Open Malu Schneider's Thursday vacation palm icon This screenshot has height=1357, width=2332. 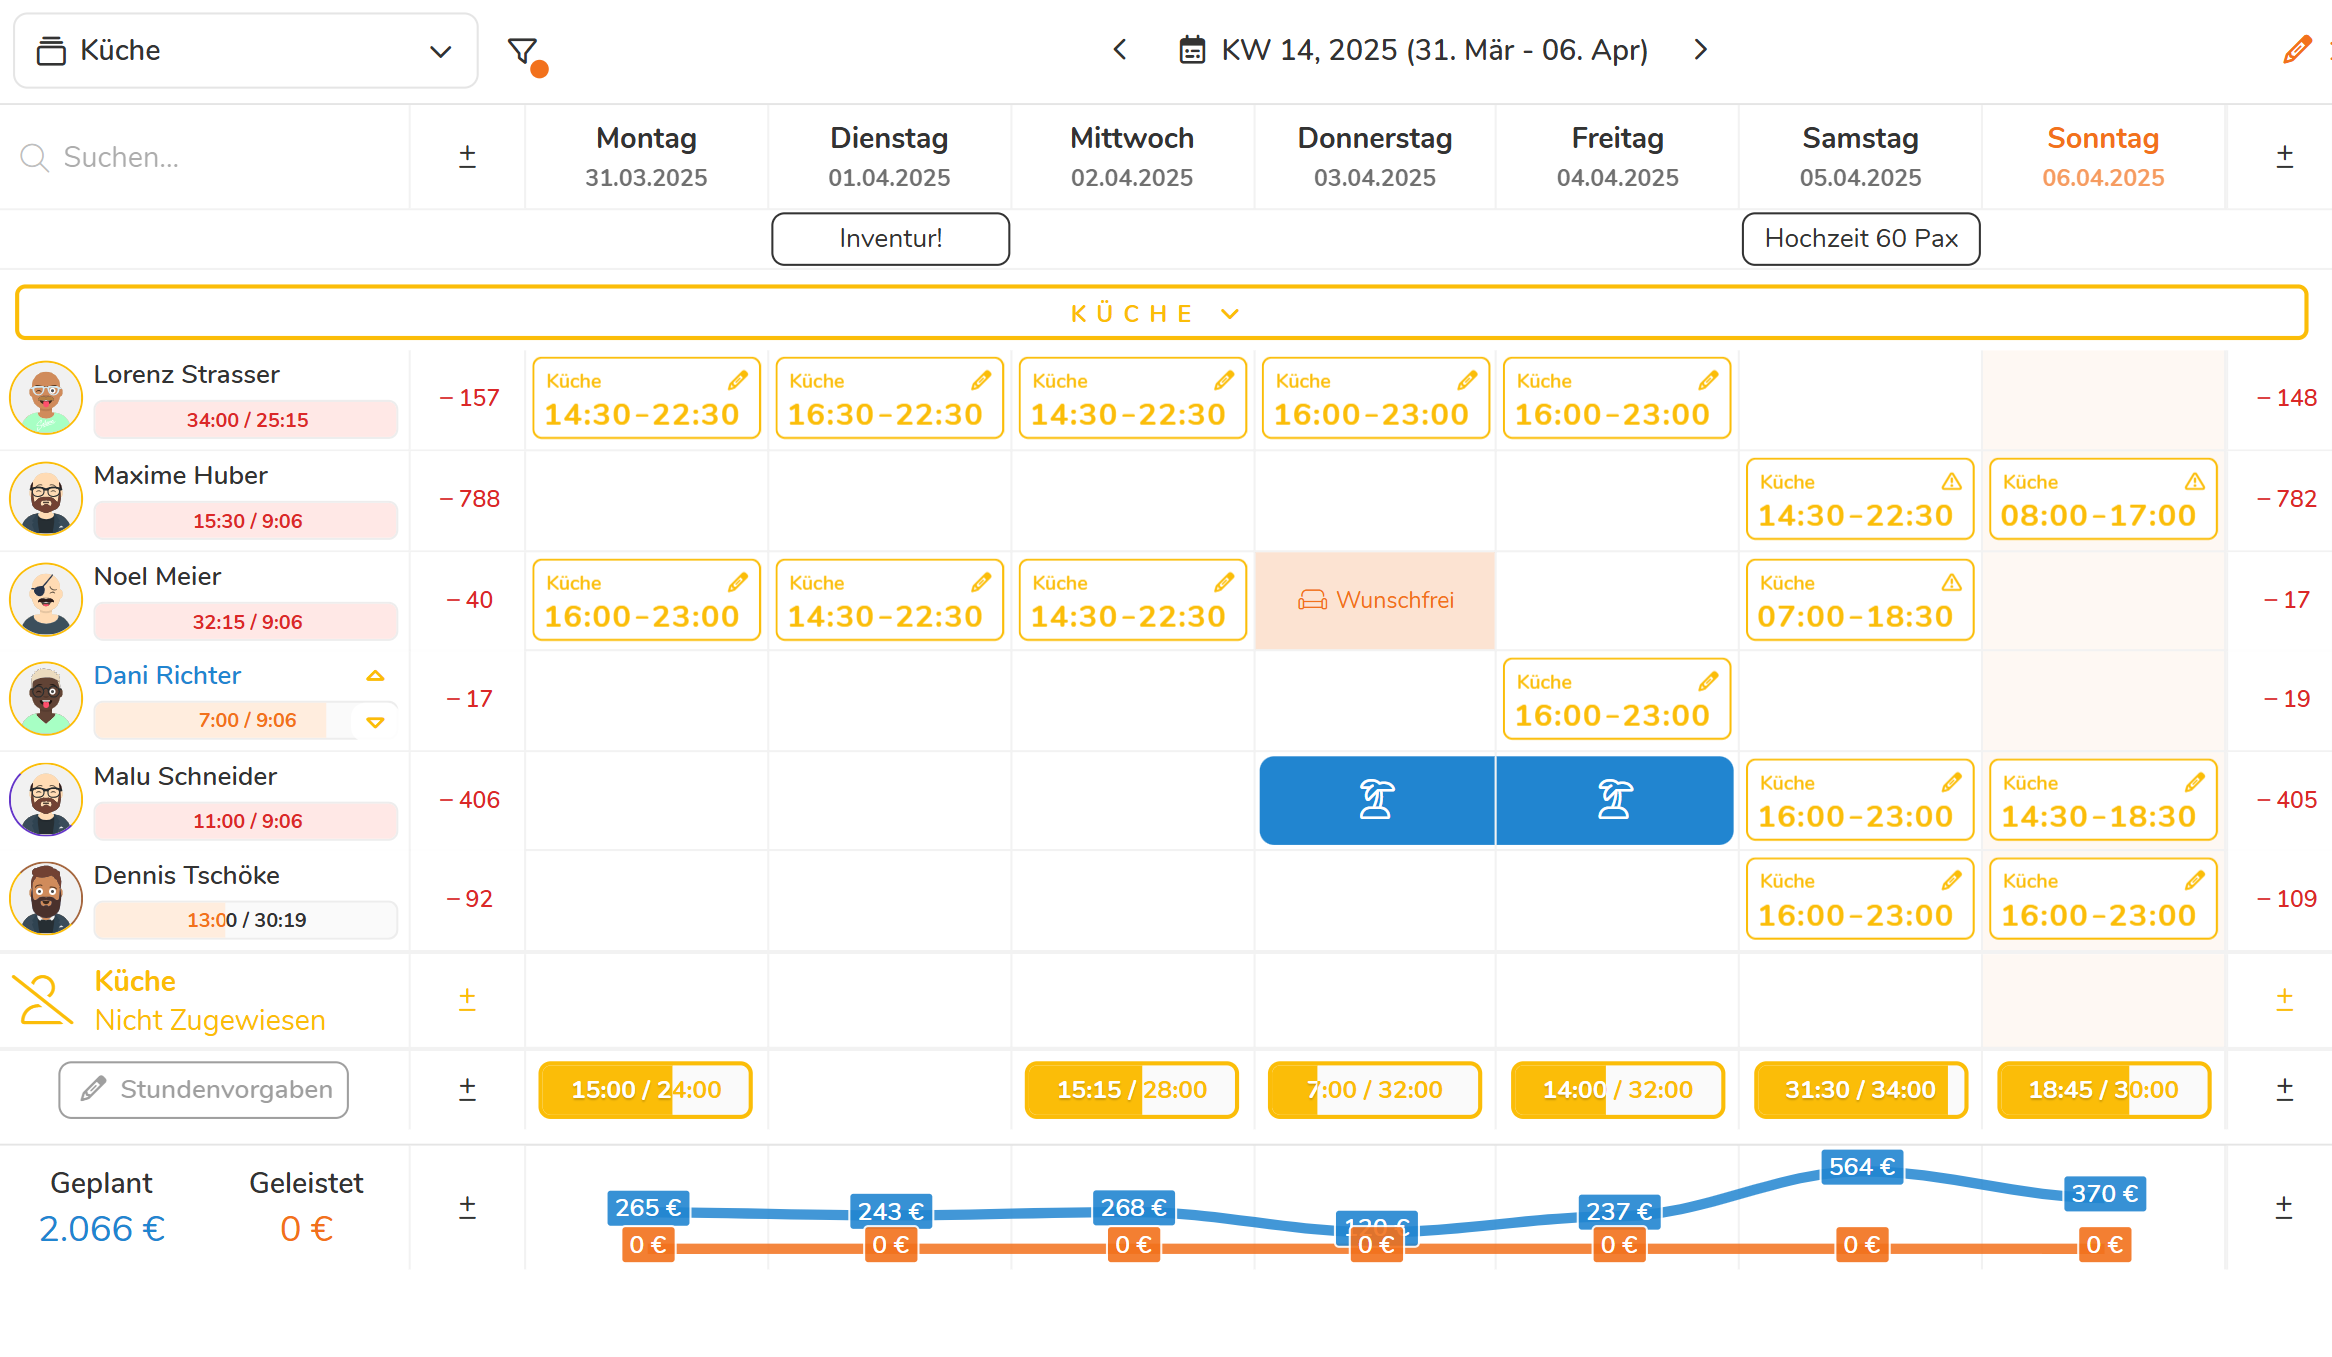coord(1376,800)
